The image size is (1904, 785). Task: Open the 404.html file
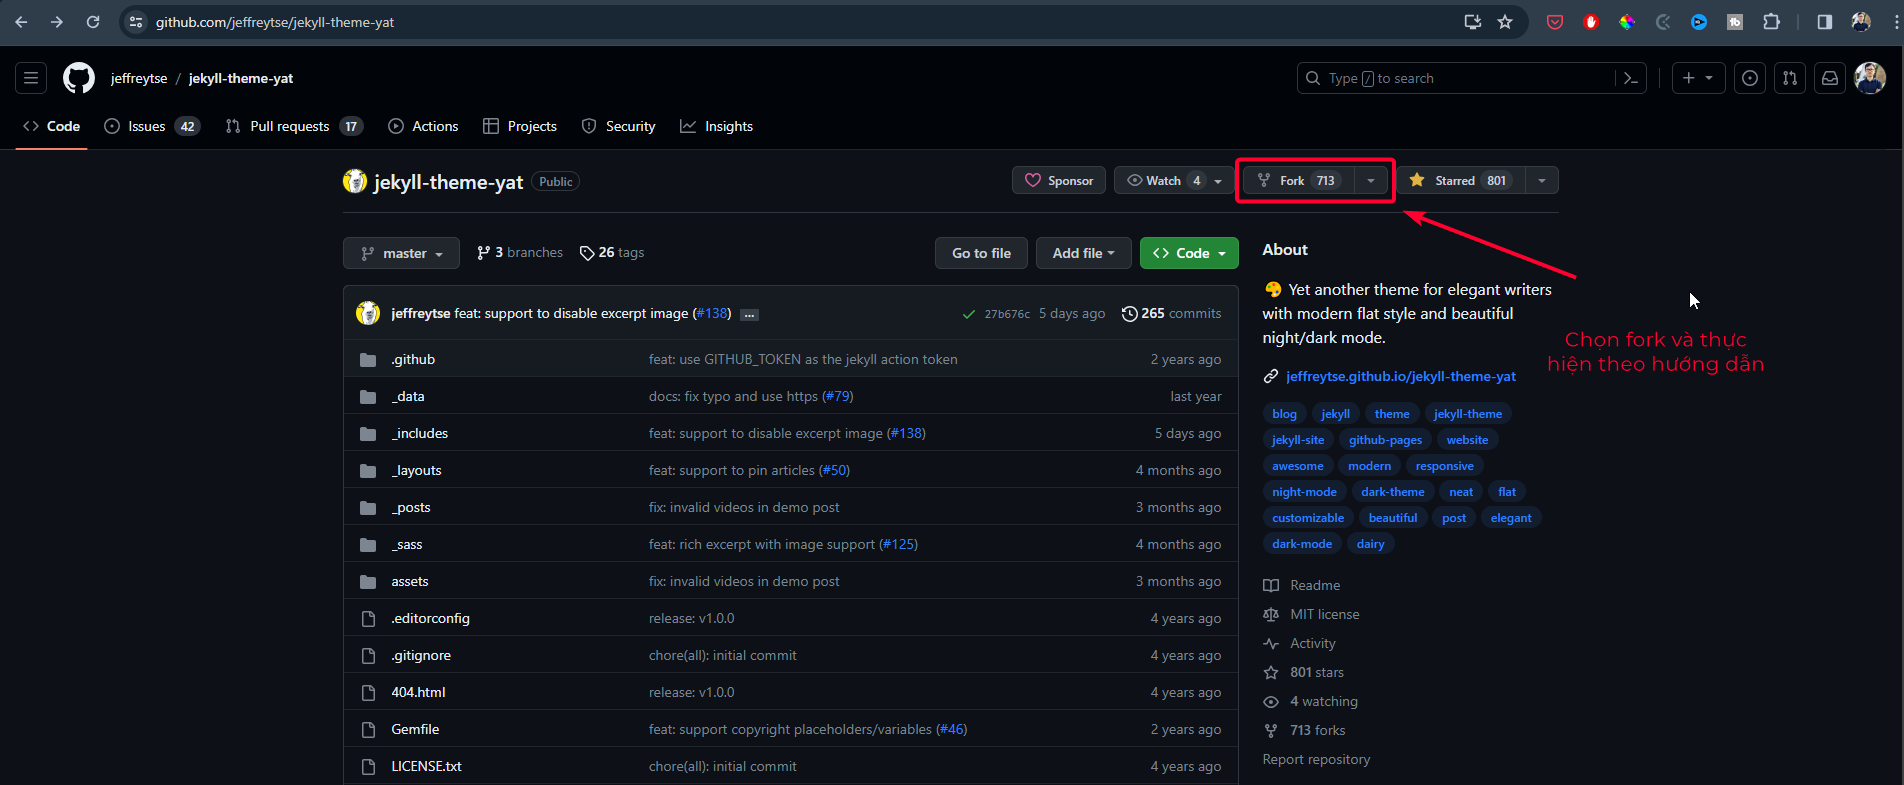(418, 692)
